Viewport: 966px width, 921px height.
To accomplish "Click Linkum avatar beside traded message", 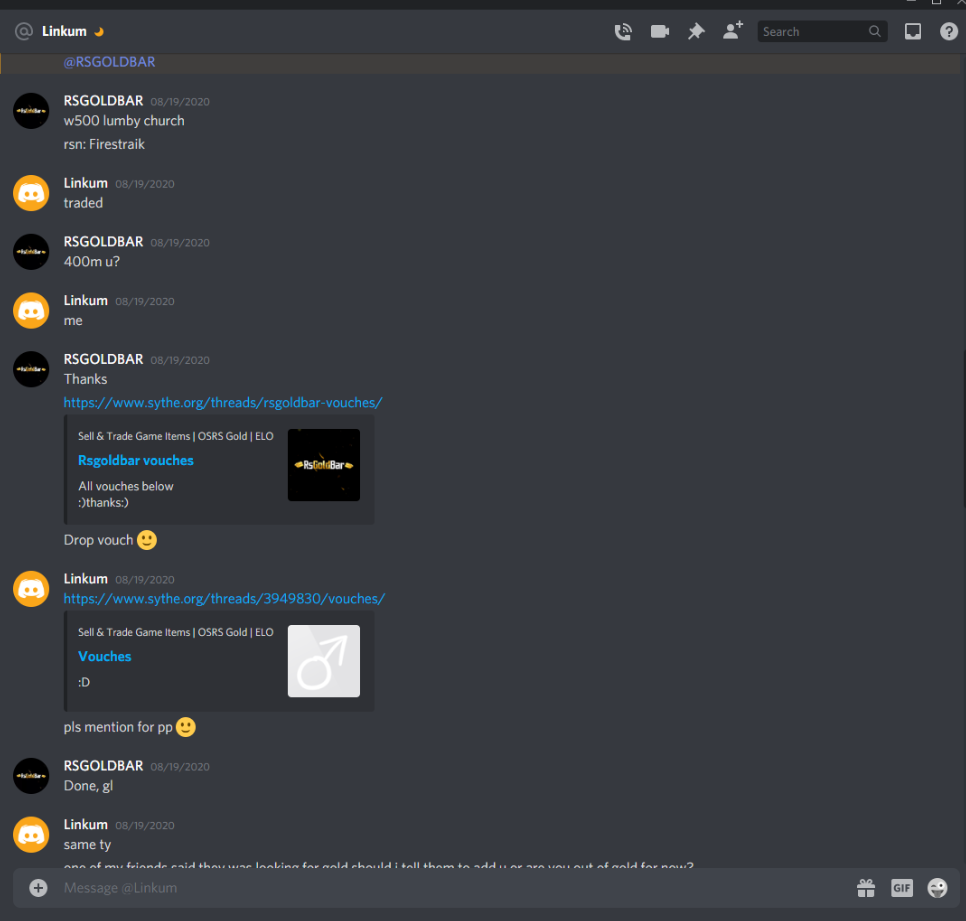I will coord(31,193).
